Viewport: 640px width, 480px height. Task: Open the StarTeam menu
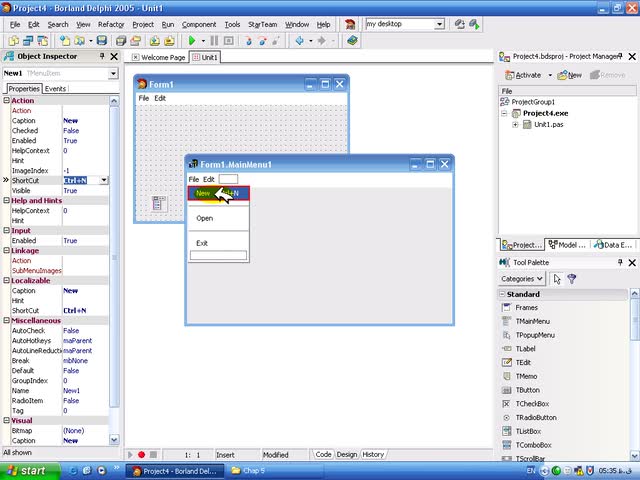click(x=262, y=24)
